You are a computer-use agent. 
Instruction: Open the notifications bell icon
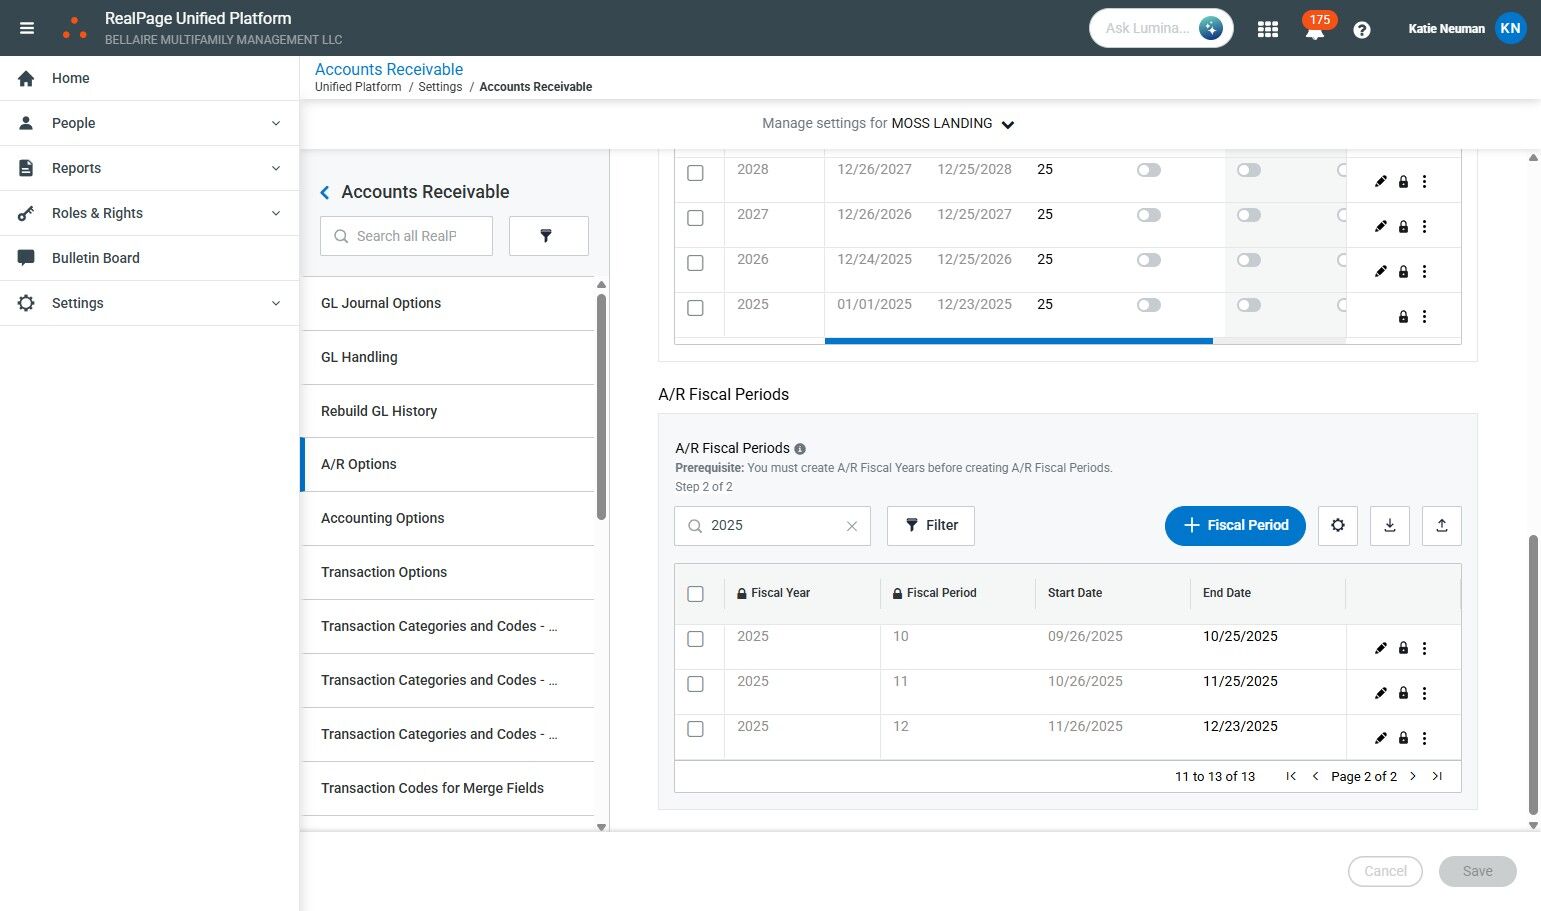pos(1314,31)
